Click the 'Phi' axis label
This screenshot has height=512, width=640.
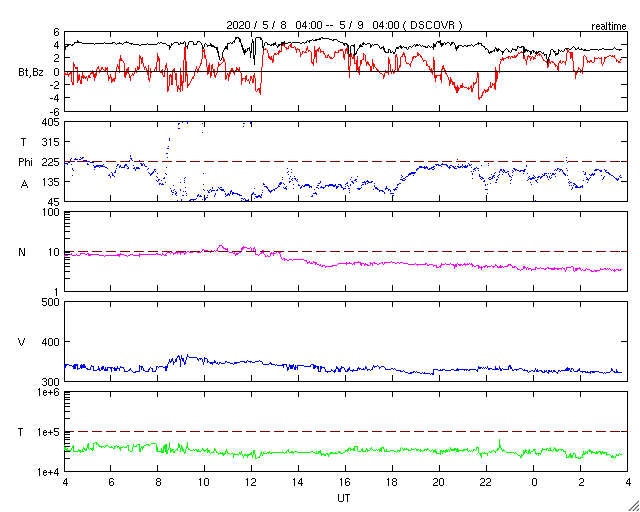point(25,163)
